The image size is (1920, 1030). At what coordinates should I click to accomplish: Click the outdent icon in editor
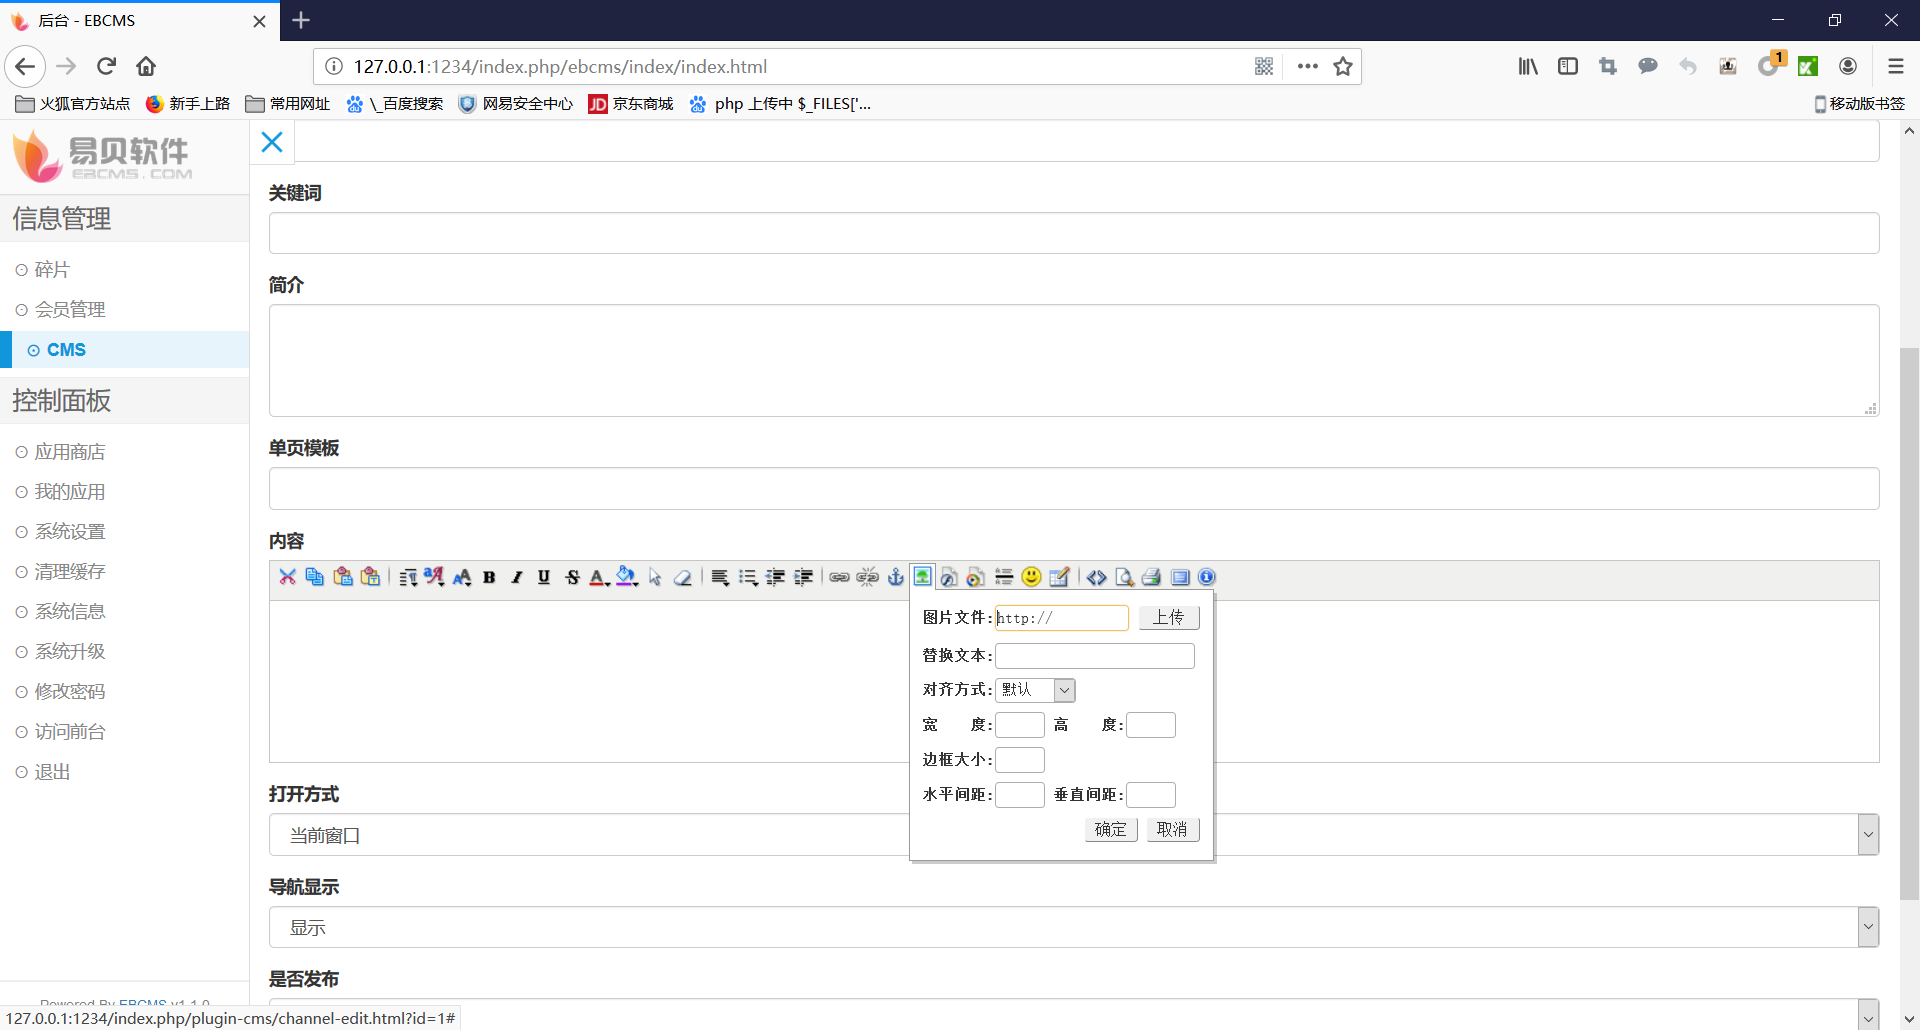click(x=775, y=577)
